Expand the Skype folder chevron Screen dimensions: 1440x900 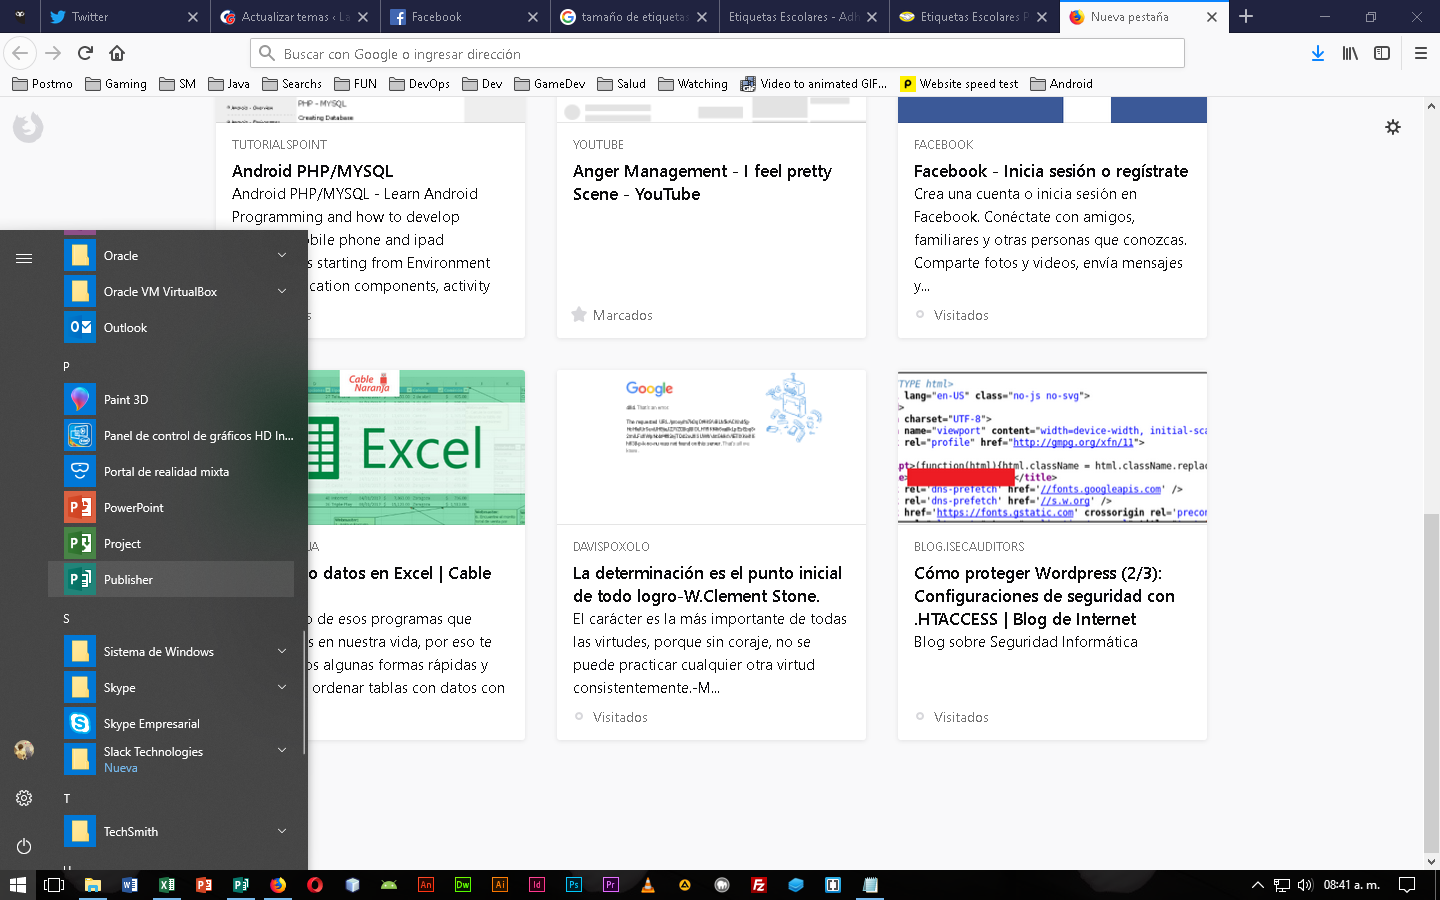coord(282,687)
